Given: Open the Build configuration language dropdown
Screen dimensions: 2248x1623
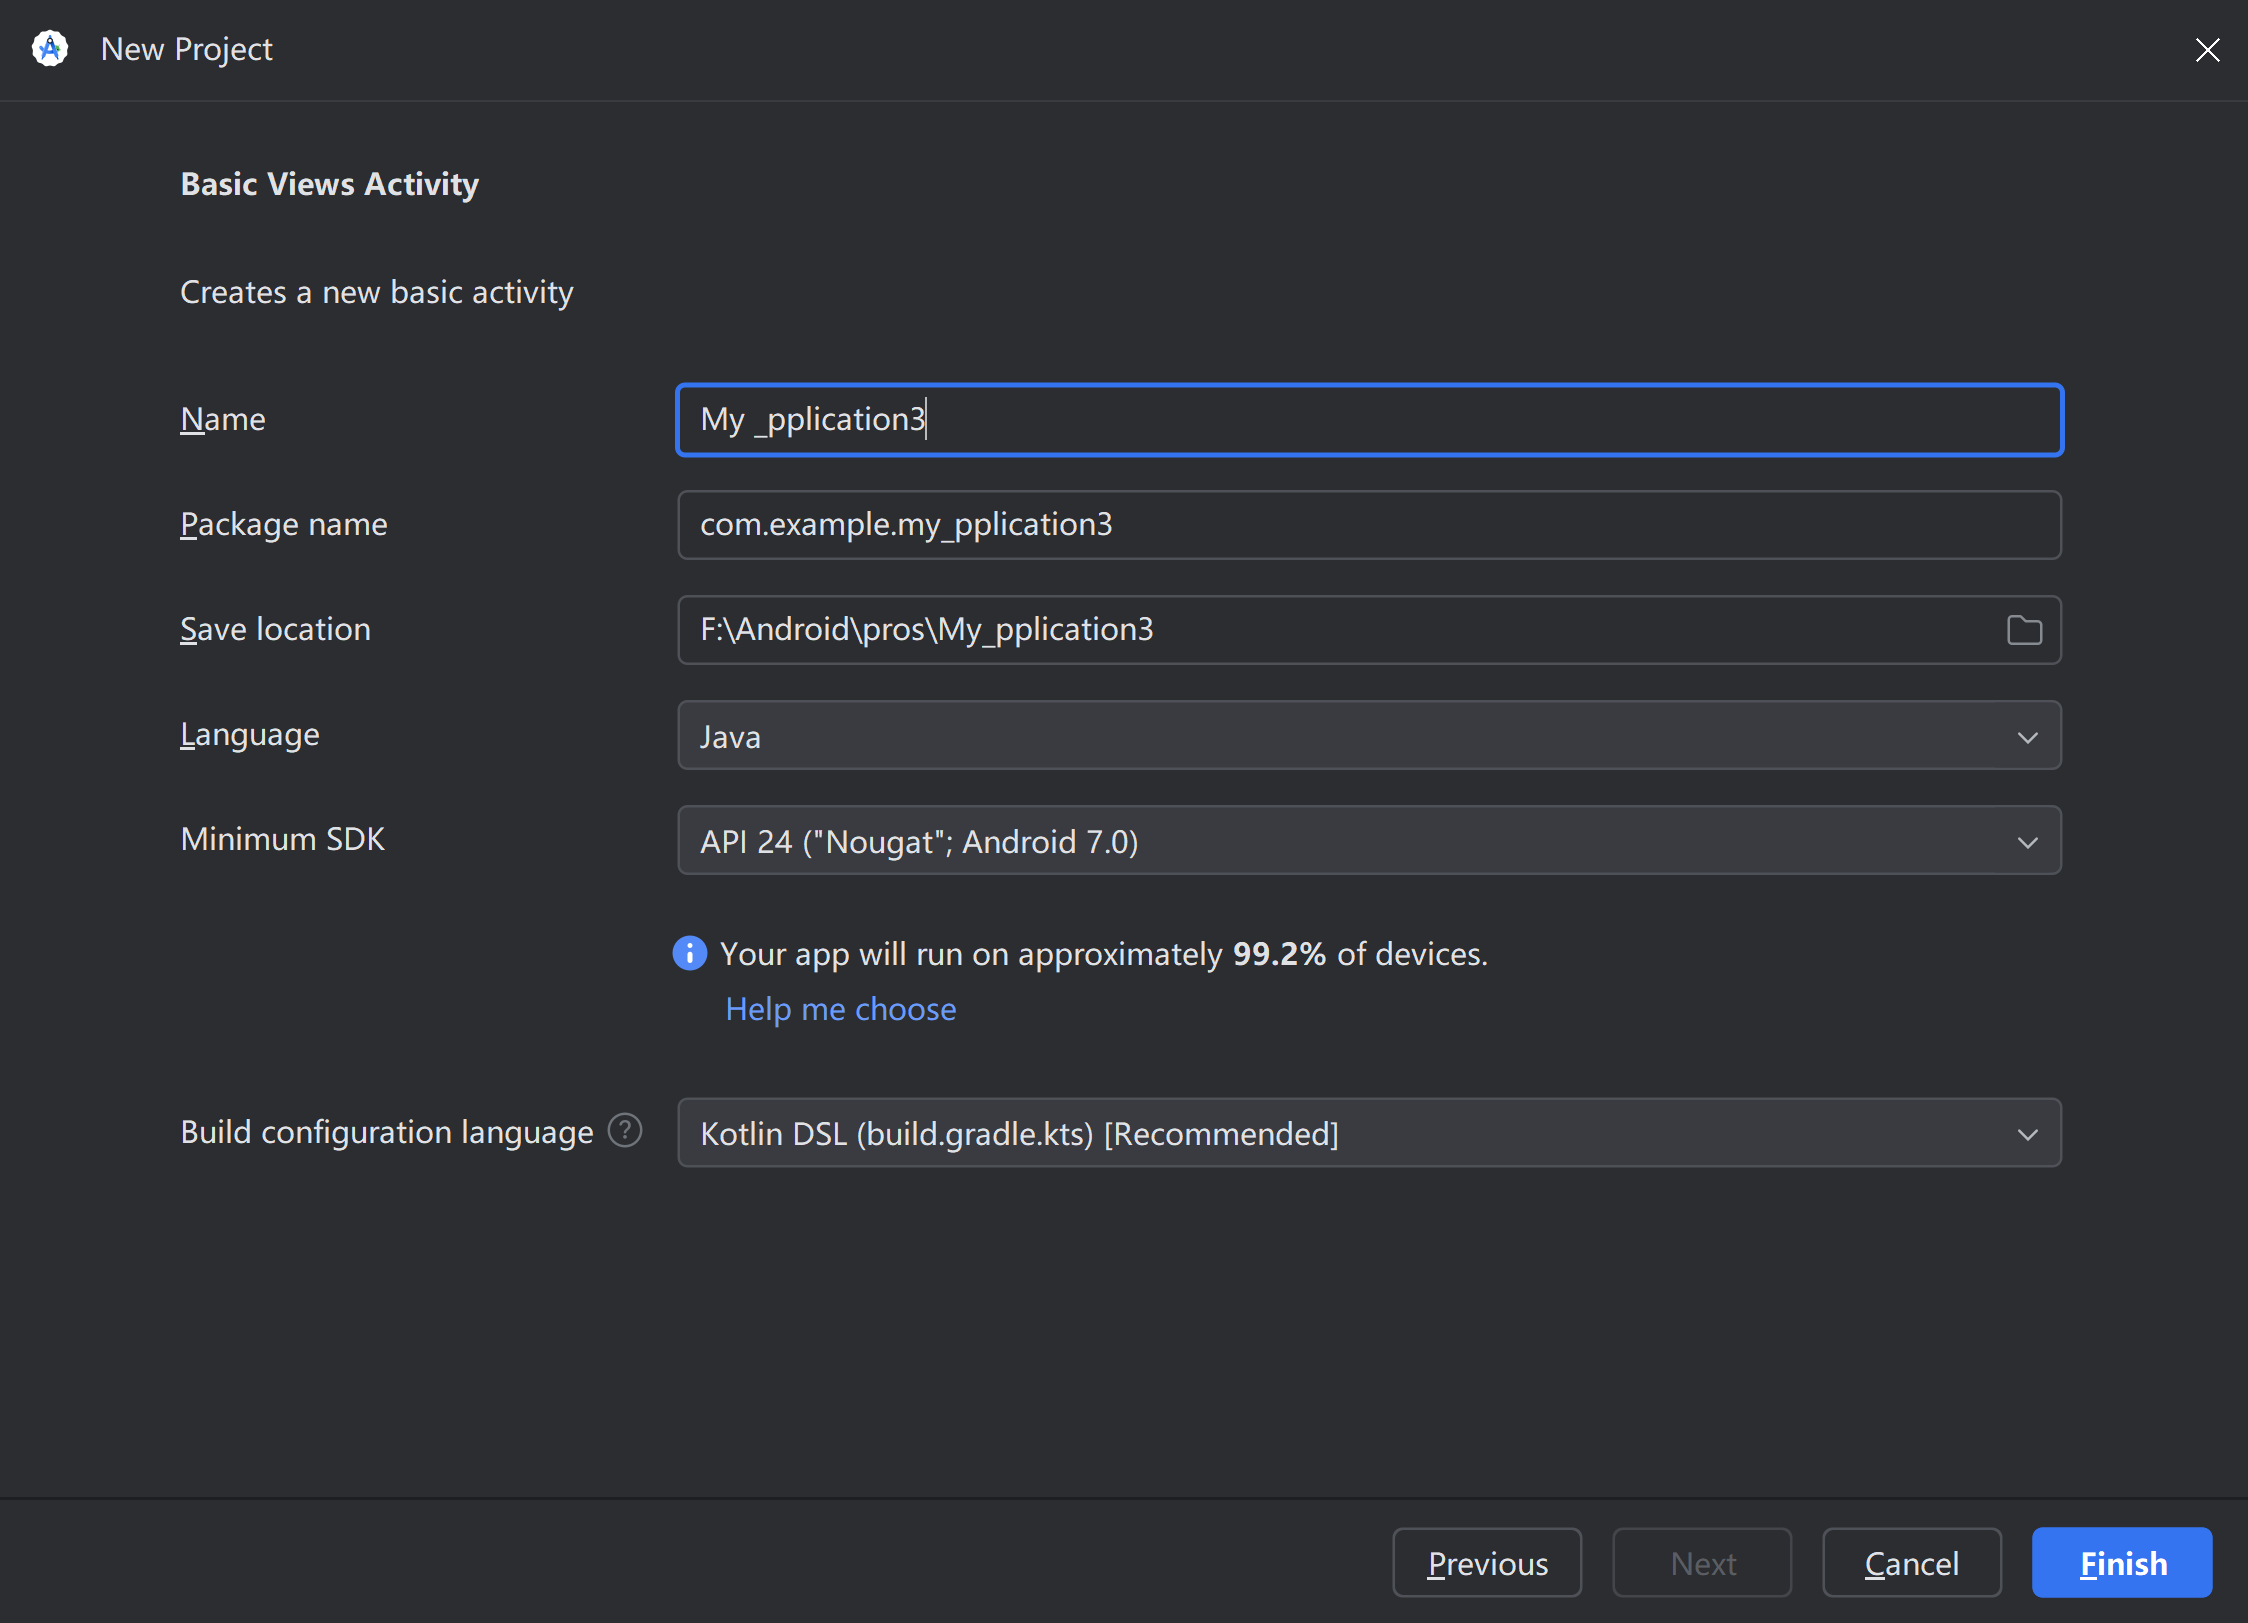Looking at the screenshot, I should (x=1368, y=1133).
